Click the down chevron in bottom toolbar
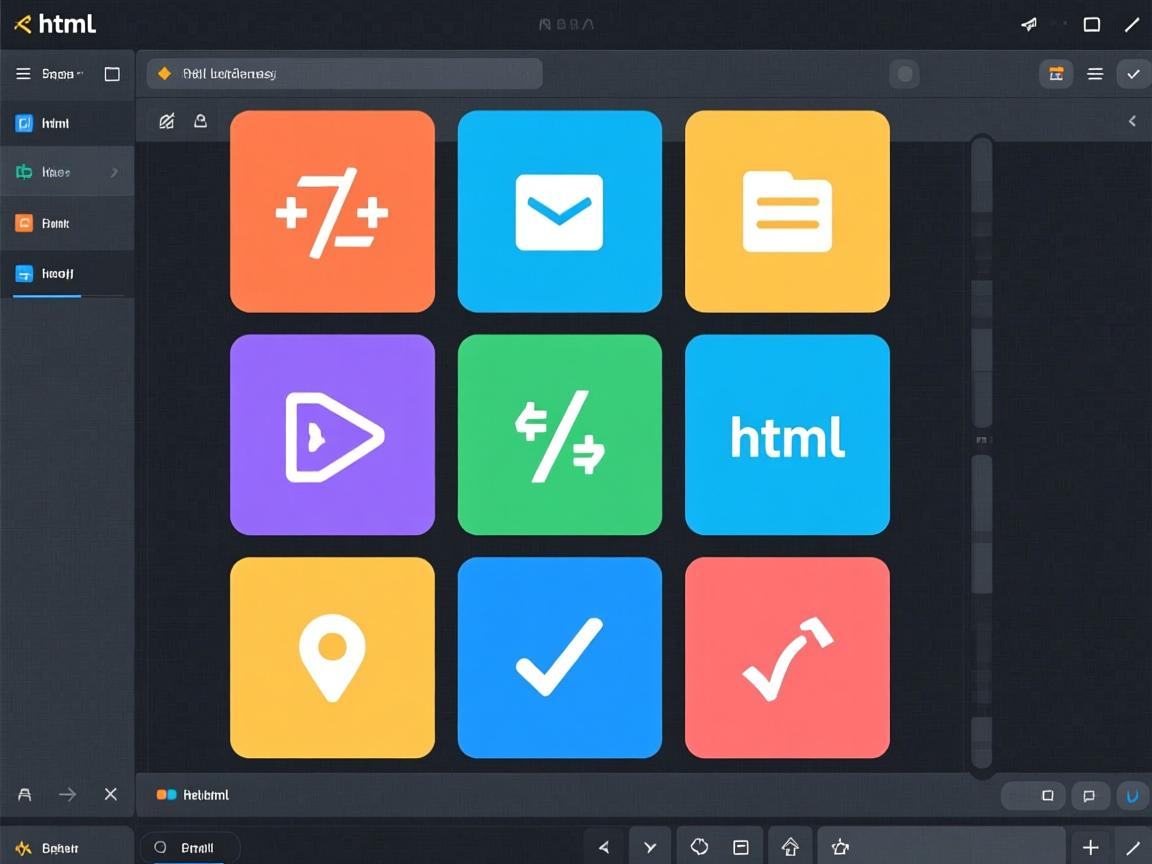The width and height of the screenshot is (1152, 864). coord(650,848)
